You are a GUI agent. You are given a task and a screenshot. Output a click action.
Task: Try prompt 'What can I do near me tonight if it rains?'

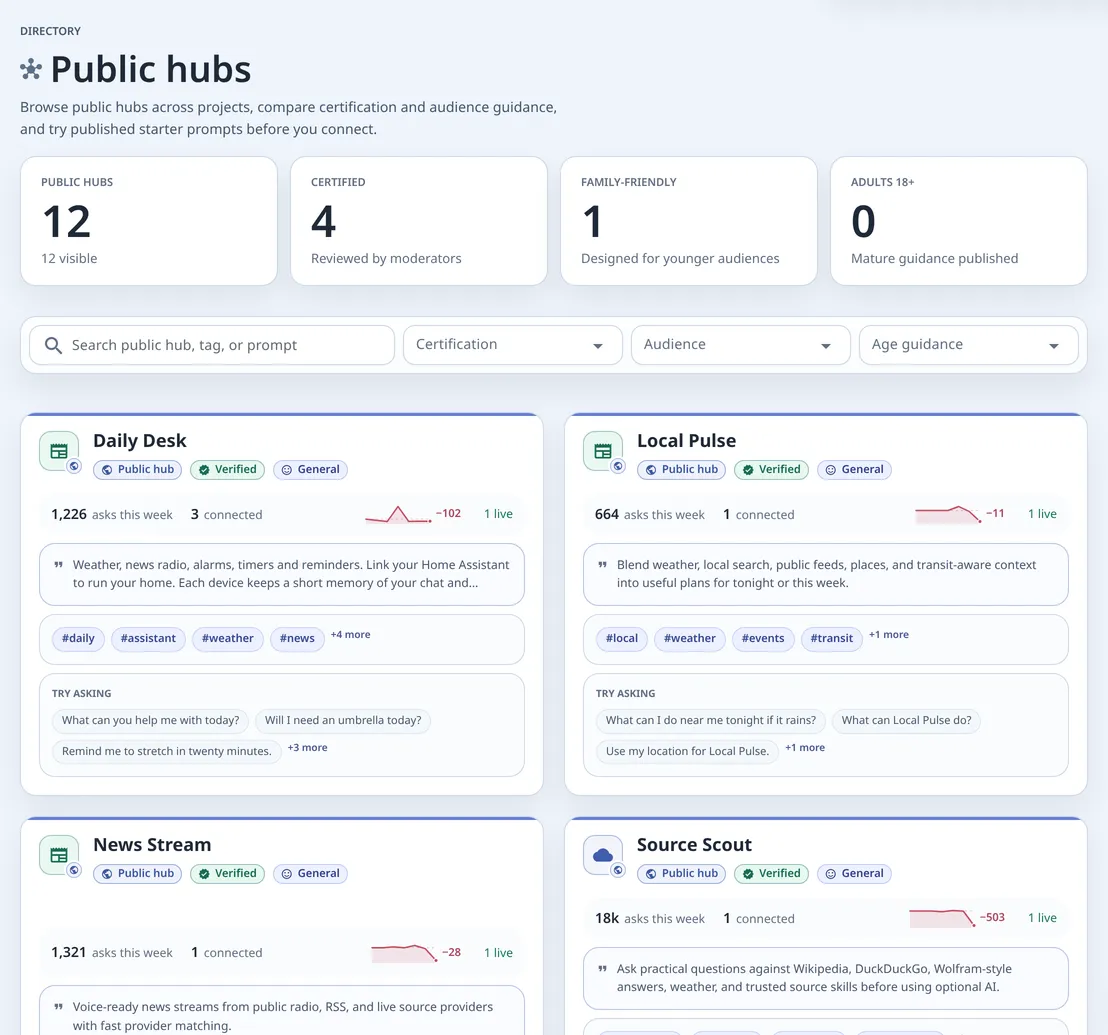pos(711,721)
